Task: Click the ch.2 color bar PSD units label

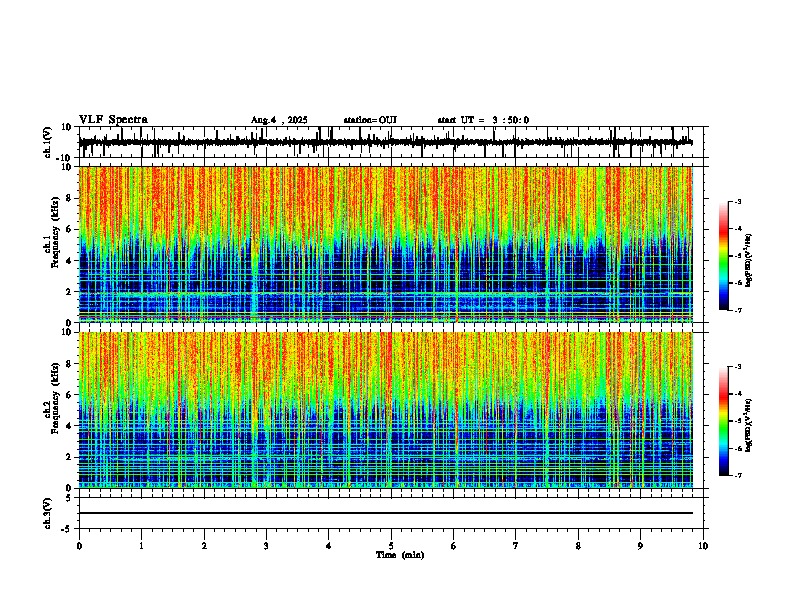Action: point(749,425)
